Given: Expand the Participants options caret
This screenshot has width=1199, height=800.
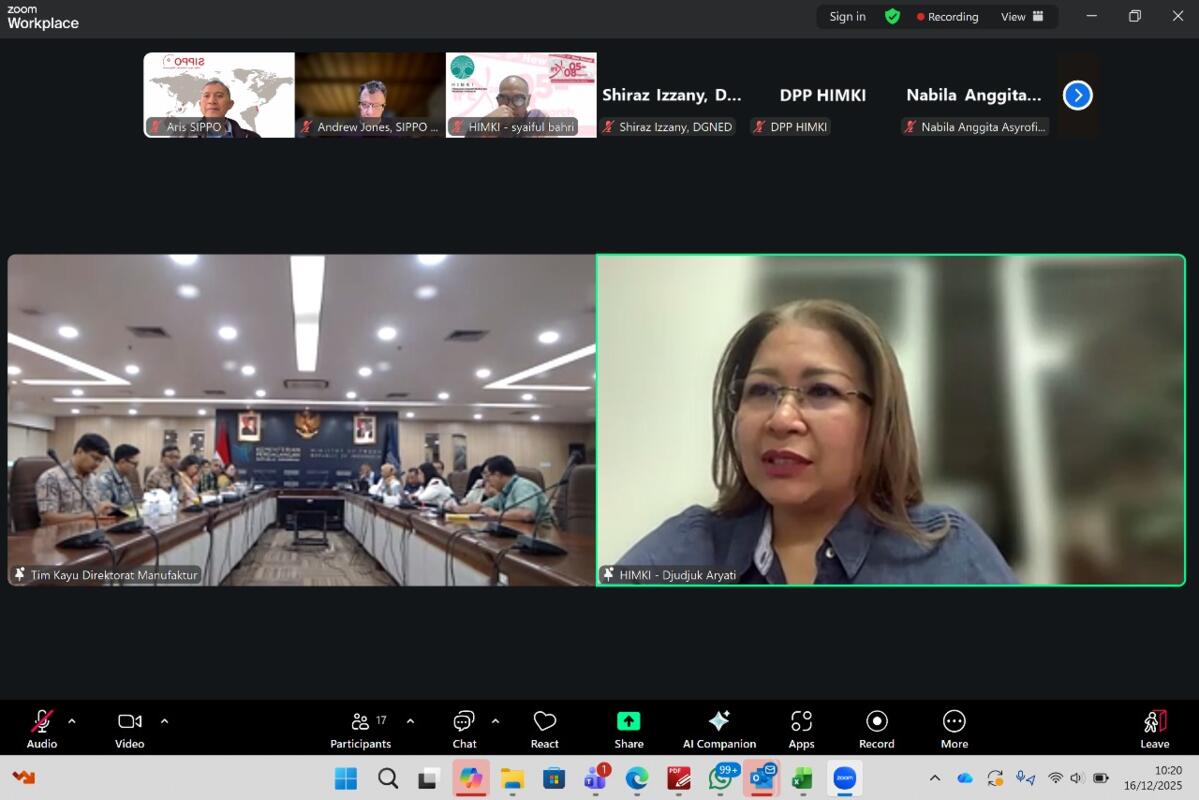Looking at the screenshot, I should (x=410, y=721).
